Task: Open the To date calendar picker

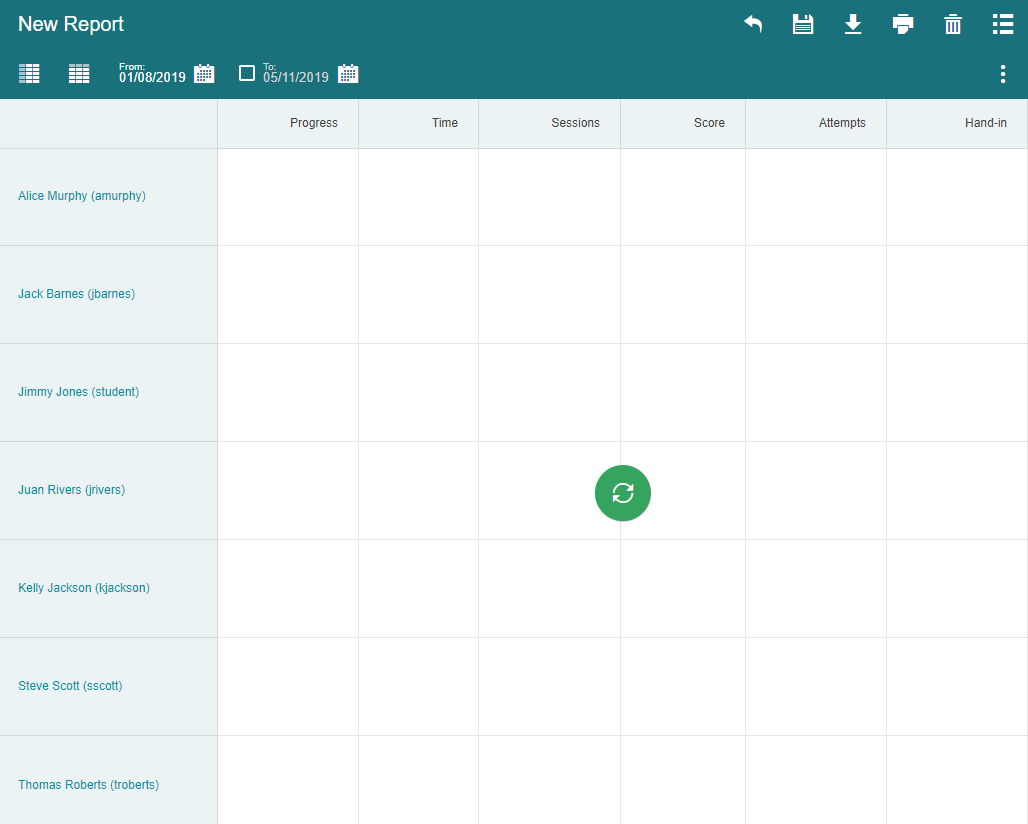Action: click(x=347, y=73)
